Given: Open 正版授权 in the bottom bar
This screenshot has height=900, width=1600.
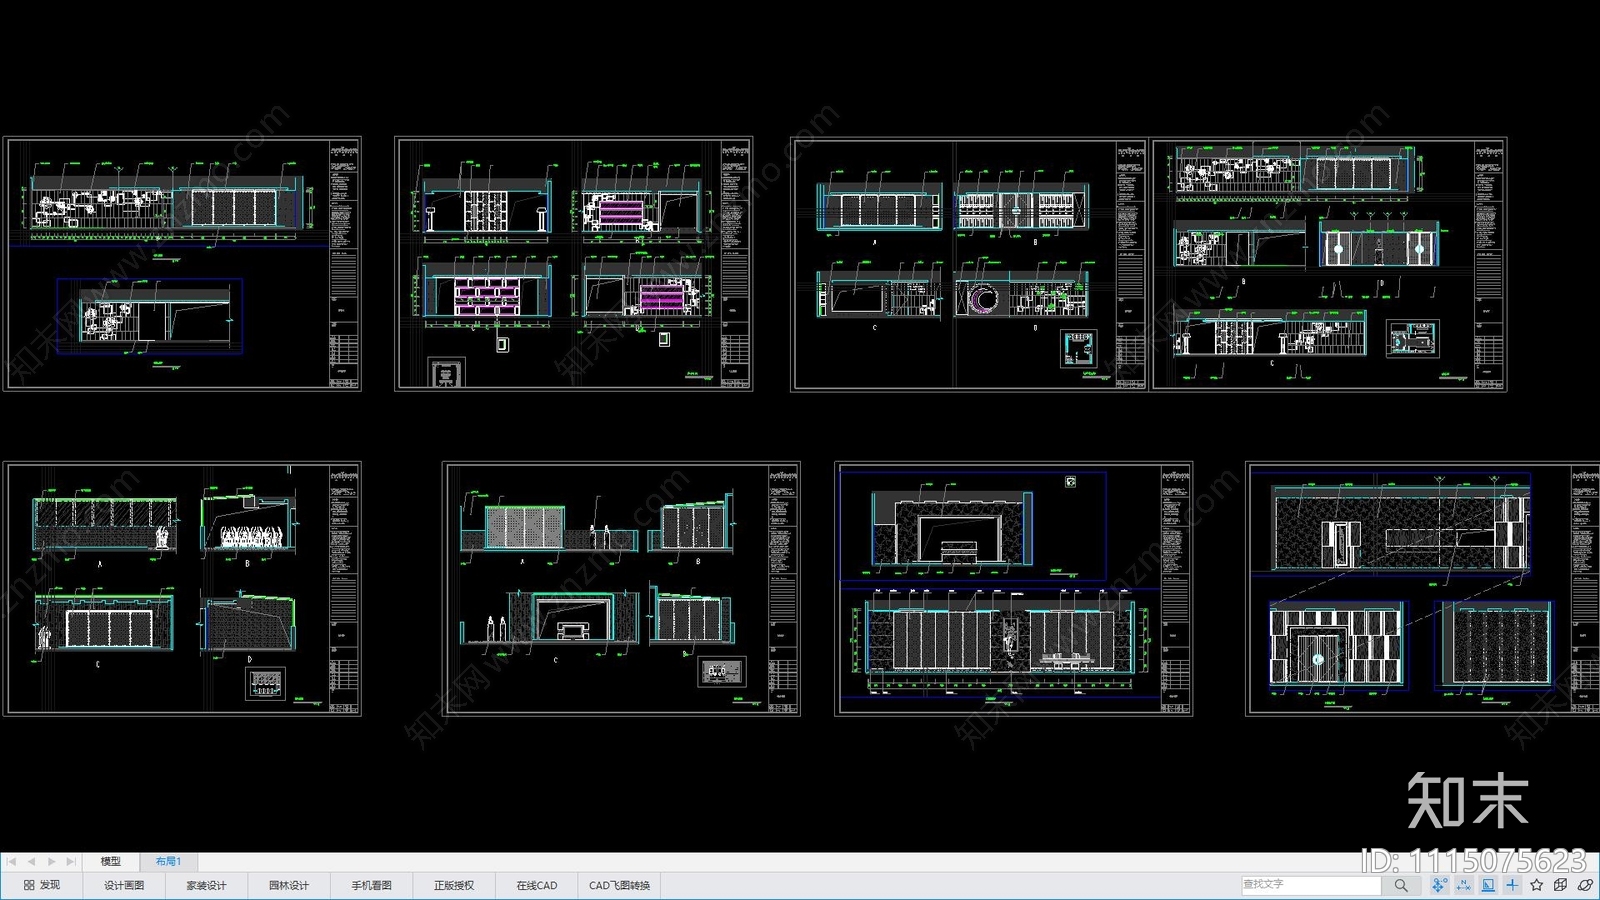Looking at the screenshot, I should click(x=454, y=885).
